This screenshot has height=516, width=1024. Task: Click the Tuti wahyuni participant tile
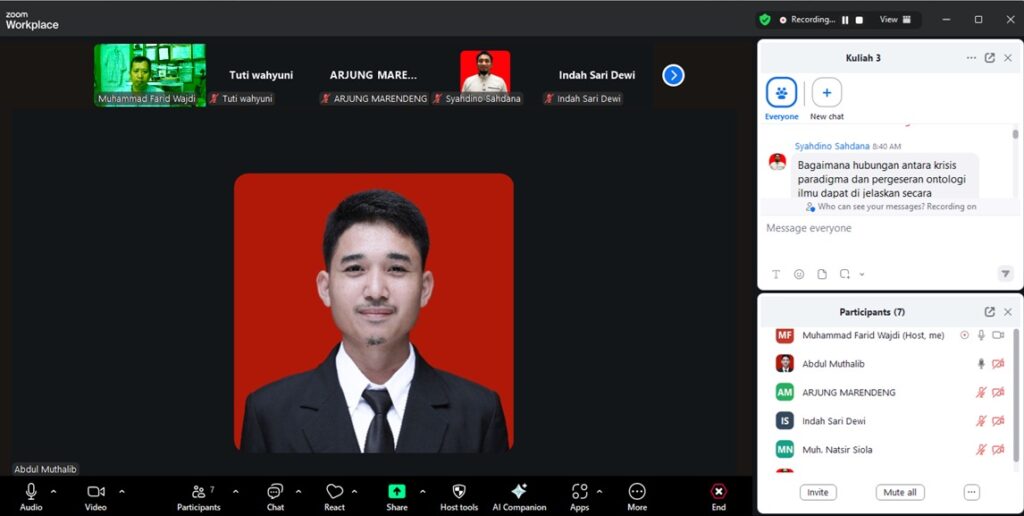pos(261,75)
